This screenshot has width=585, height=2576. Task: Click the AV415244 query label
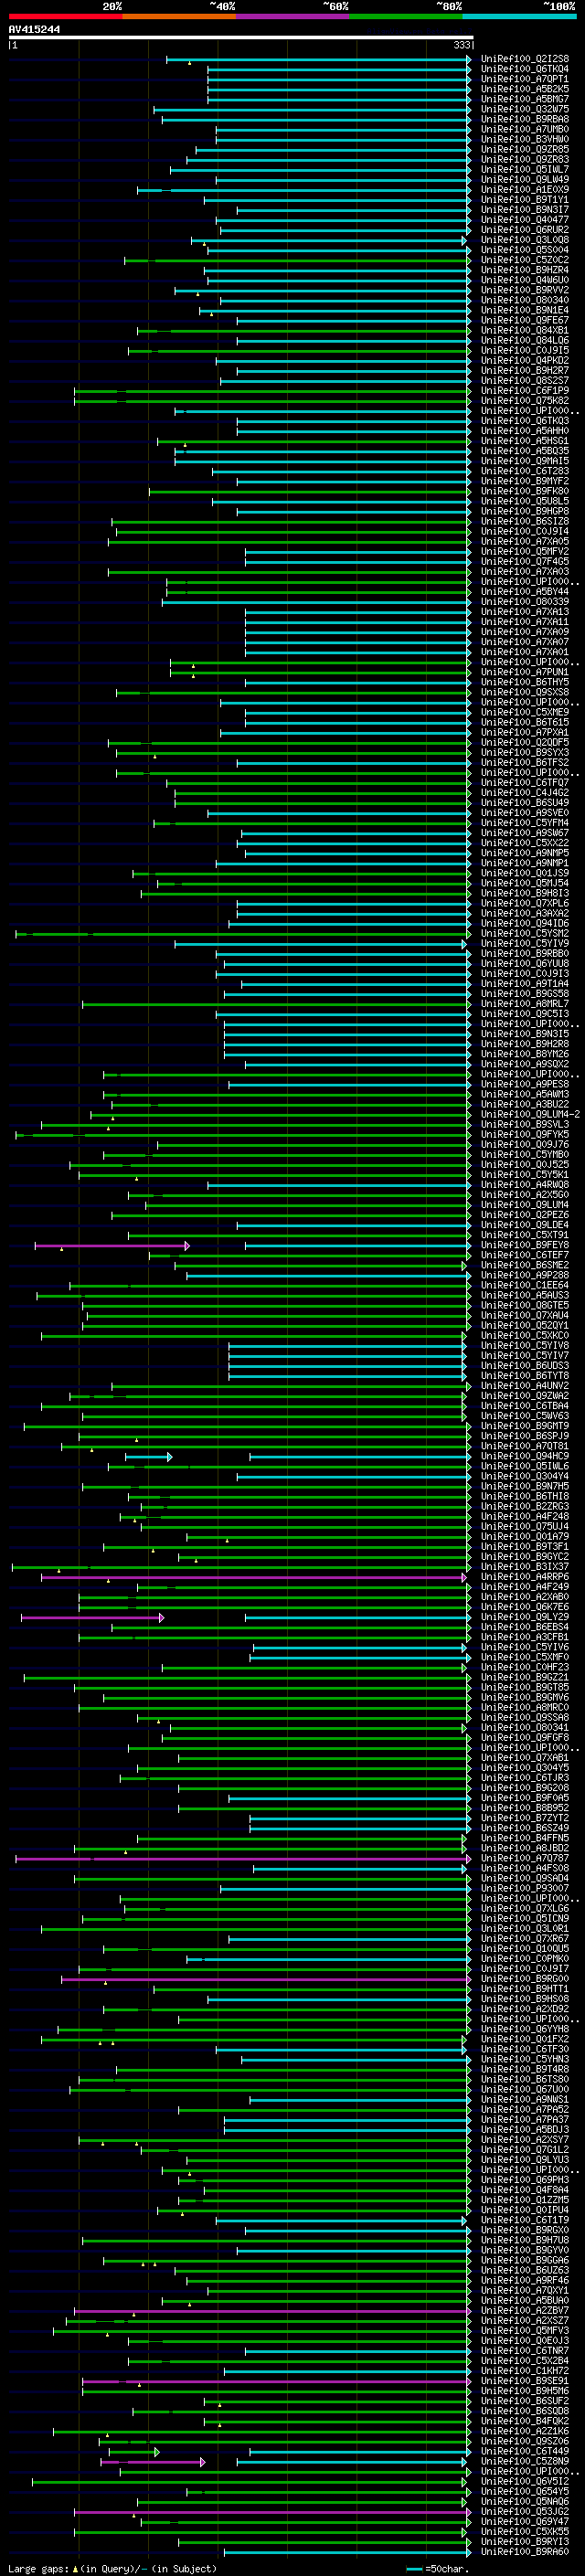pyautogui.click(x=34, y=30)
